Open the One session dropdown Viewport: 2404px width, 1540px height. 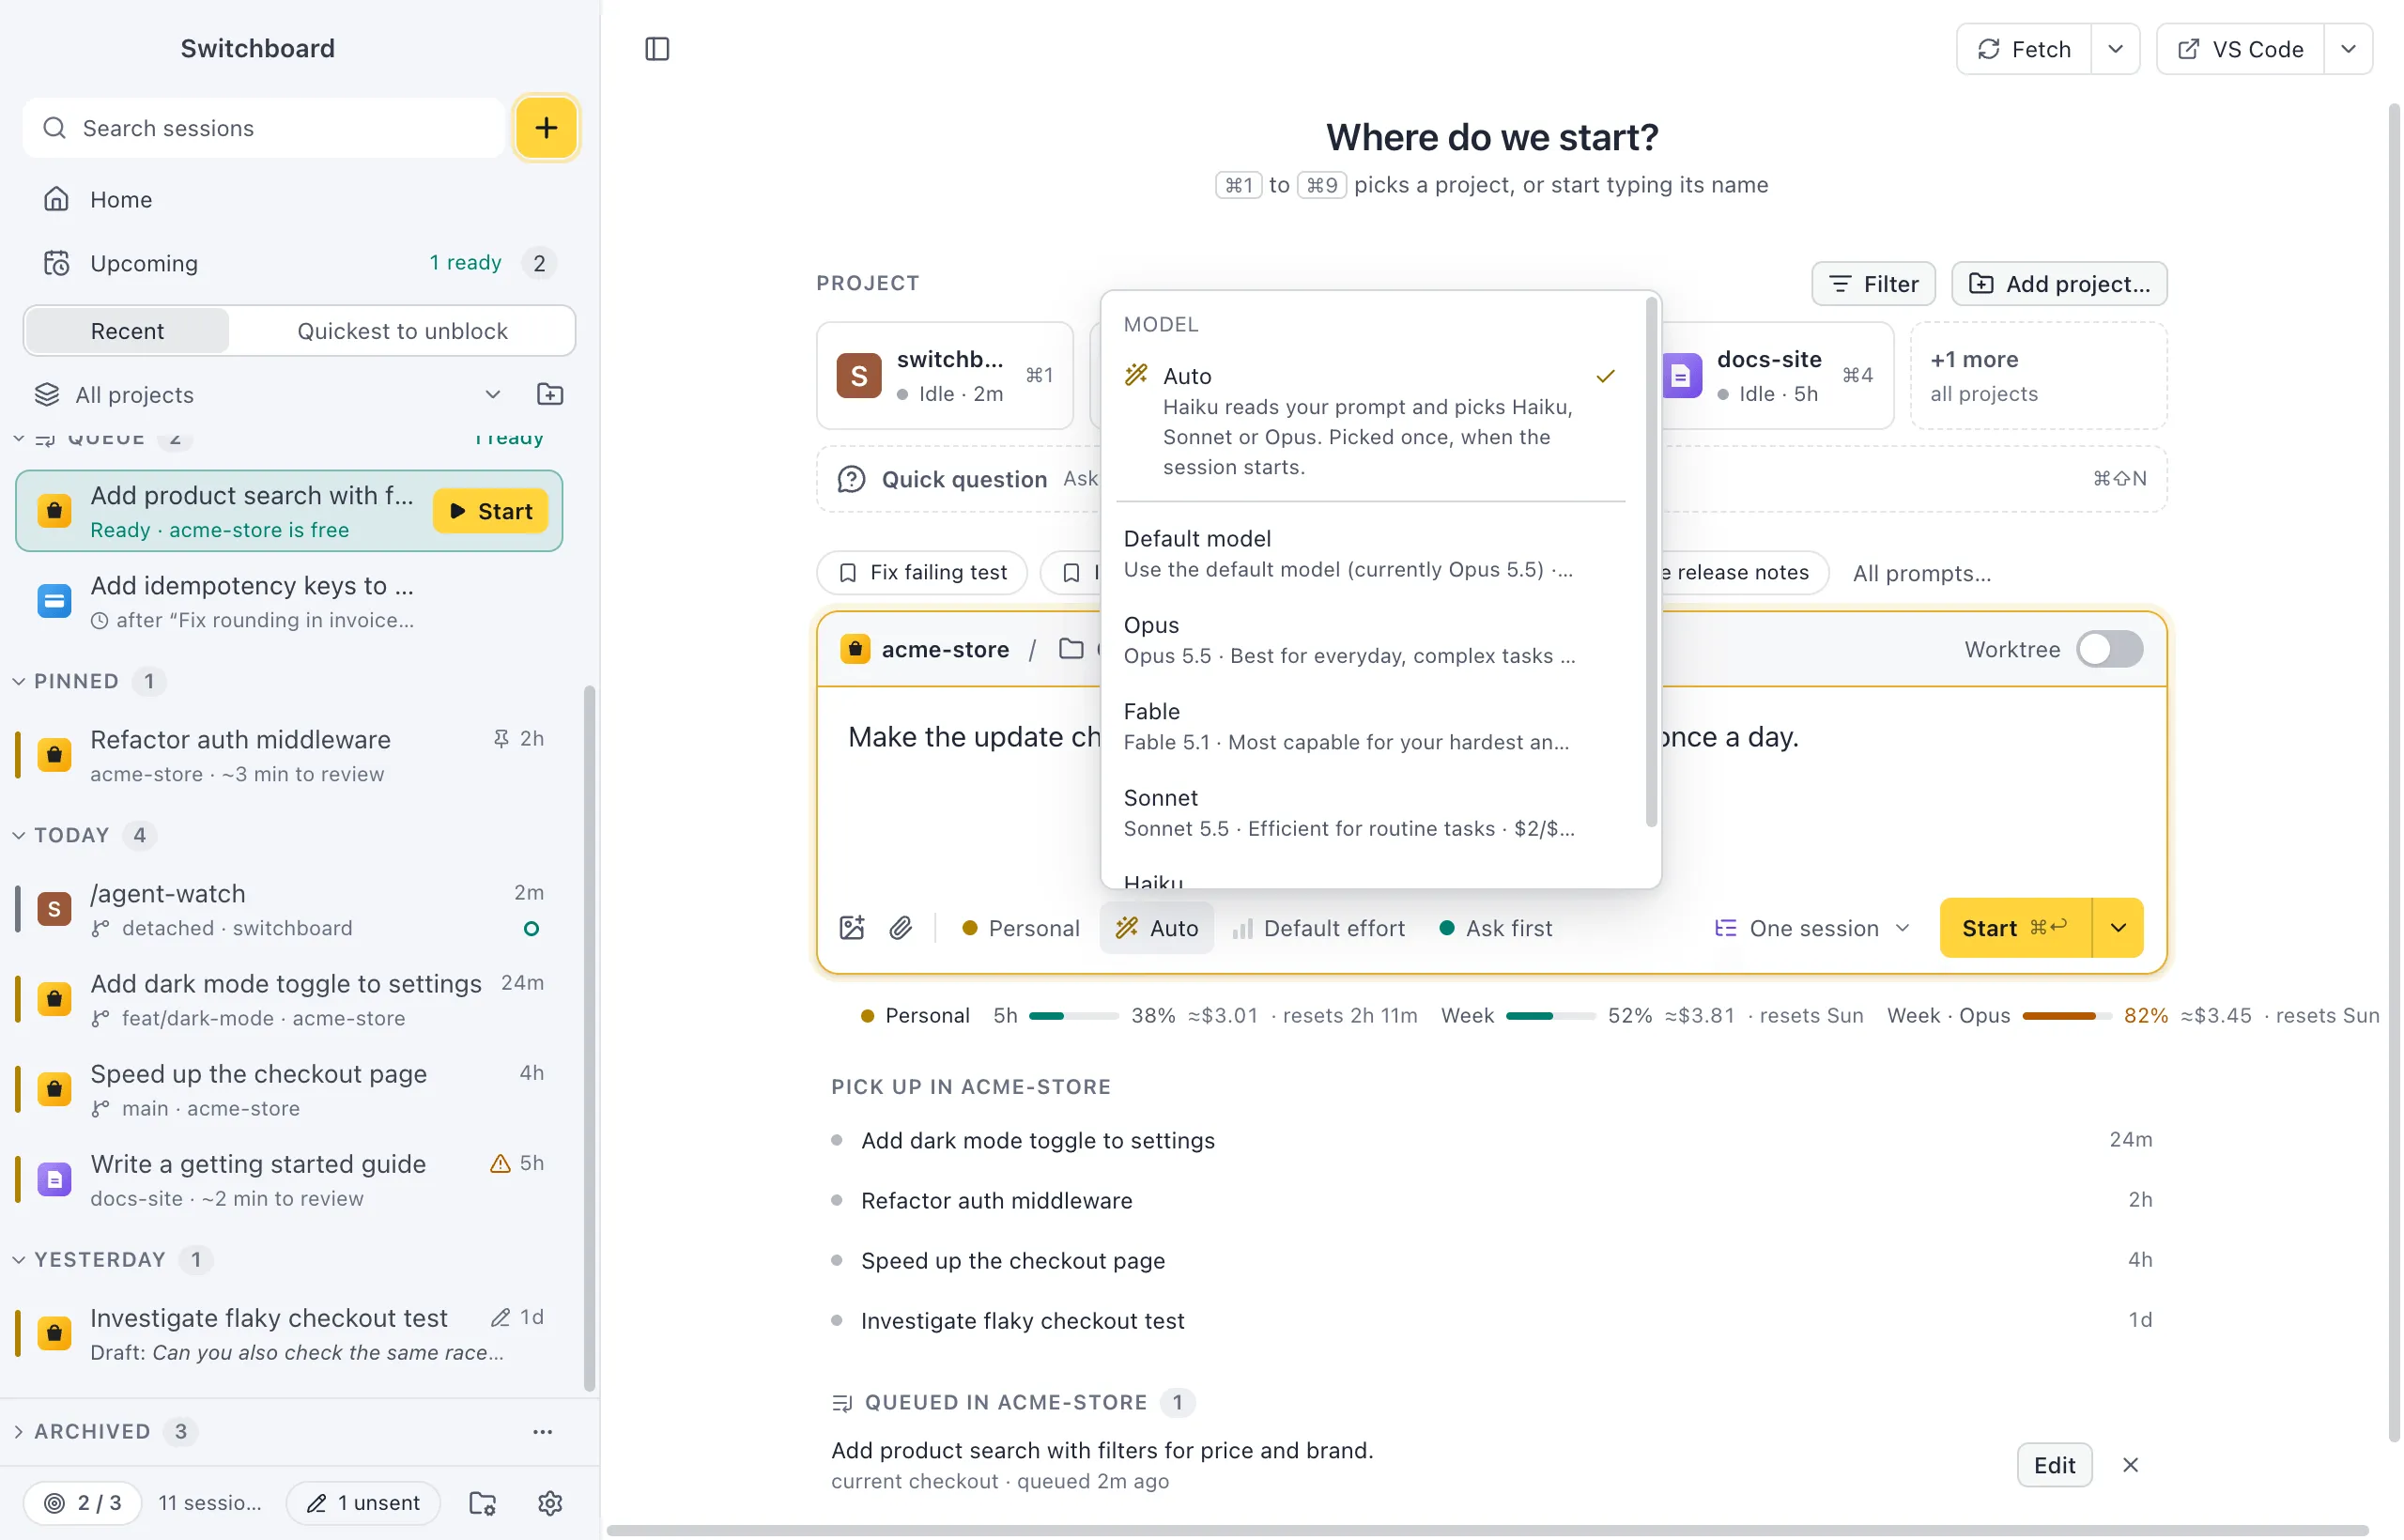tap(1811, 928)
